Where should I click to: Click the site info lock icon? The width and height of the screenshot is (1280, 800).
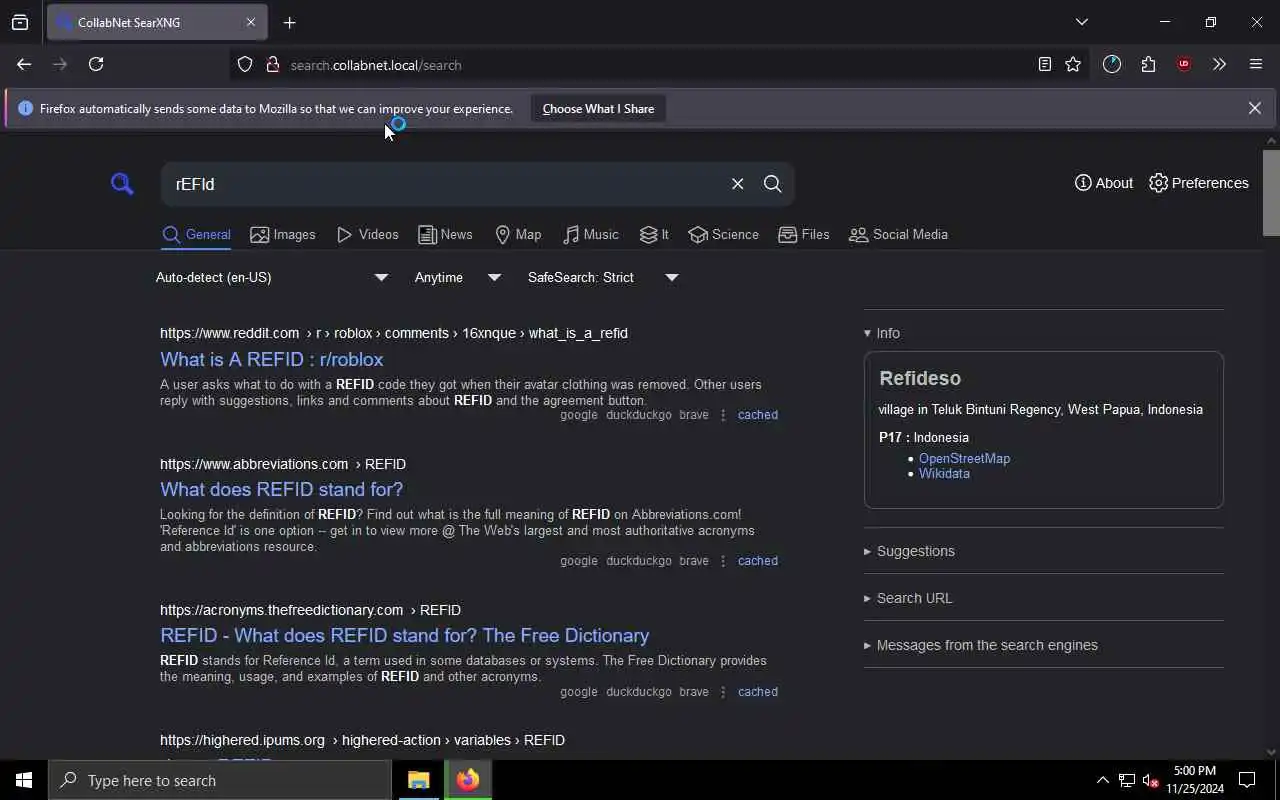tap(272, 65)
